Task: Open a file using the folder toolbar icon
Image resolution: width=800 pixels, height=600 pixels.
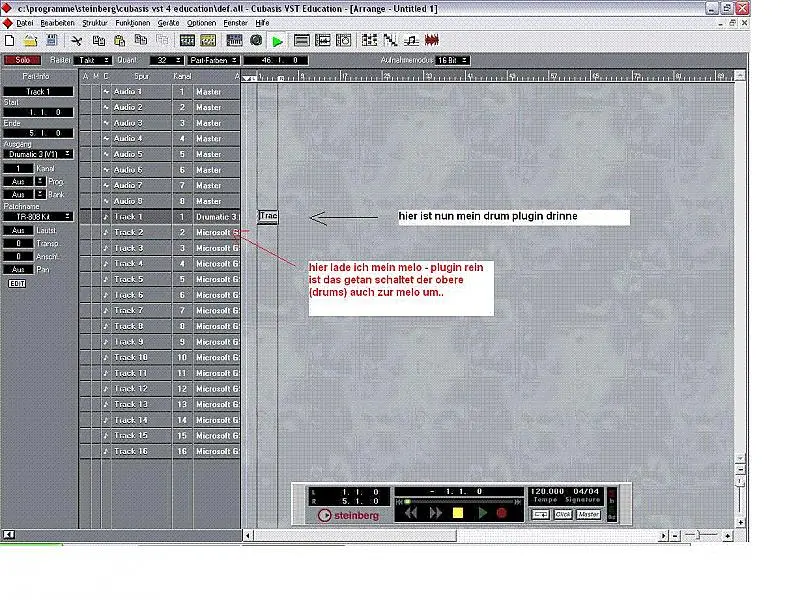Action: (32, 41)
